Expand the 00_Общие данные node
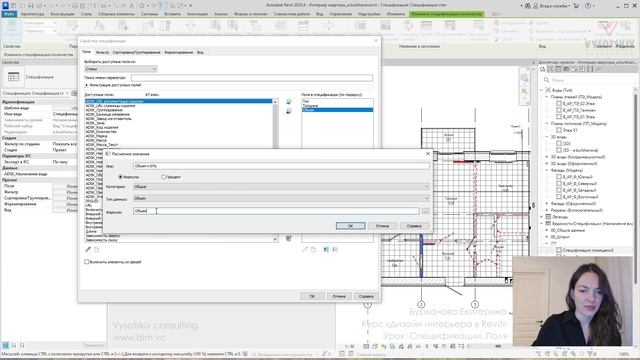 547,230
